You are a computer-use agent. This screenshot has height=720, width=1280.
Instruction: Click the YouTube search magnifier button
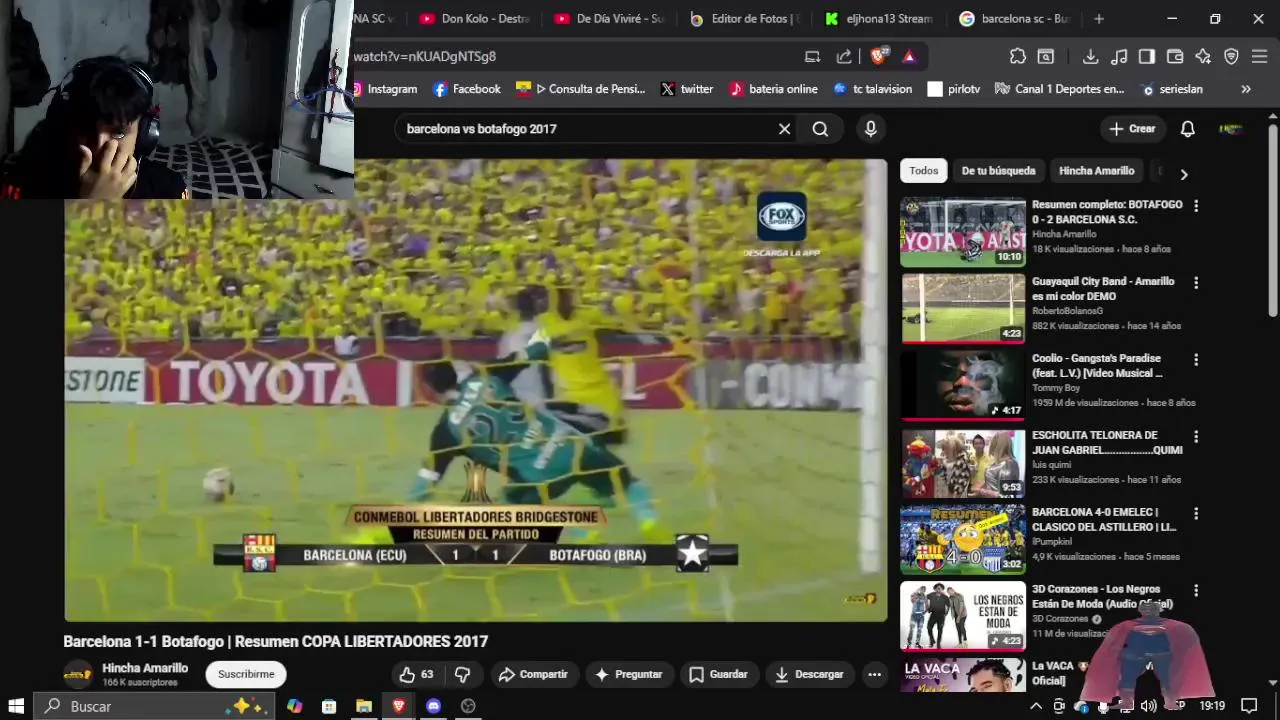point(820,129)
